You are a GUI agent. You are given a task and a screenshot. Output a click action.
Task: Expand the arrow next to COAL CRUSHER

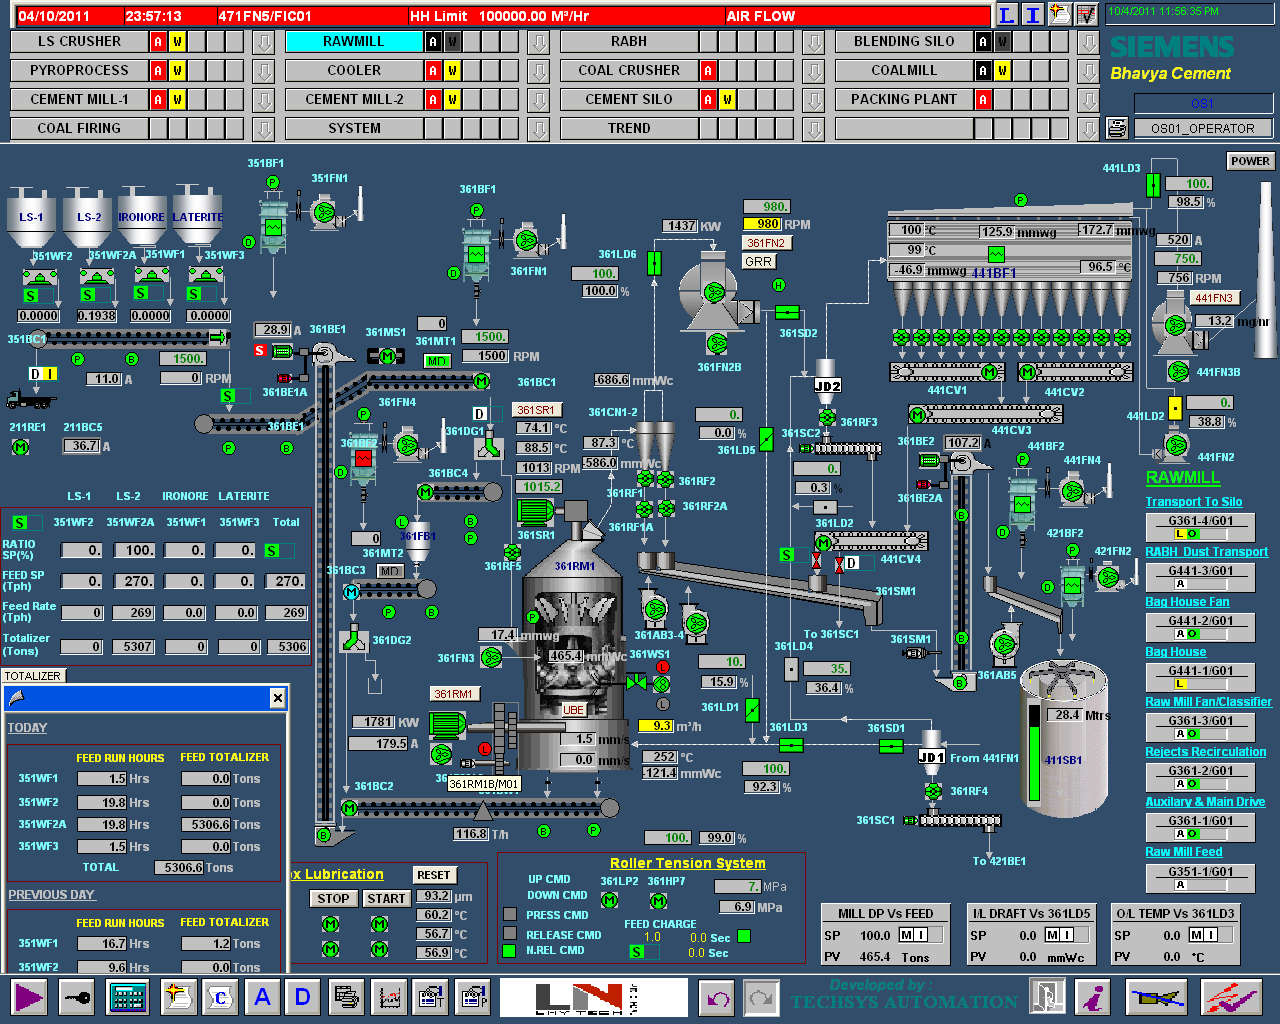point(813,71)
